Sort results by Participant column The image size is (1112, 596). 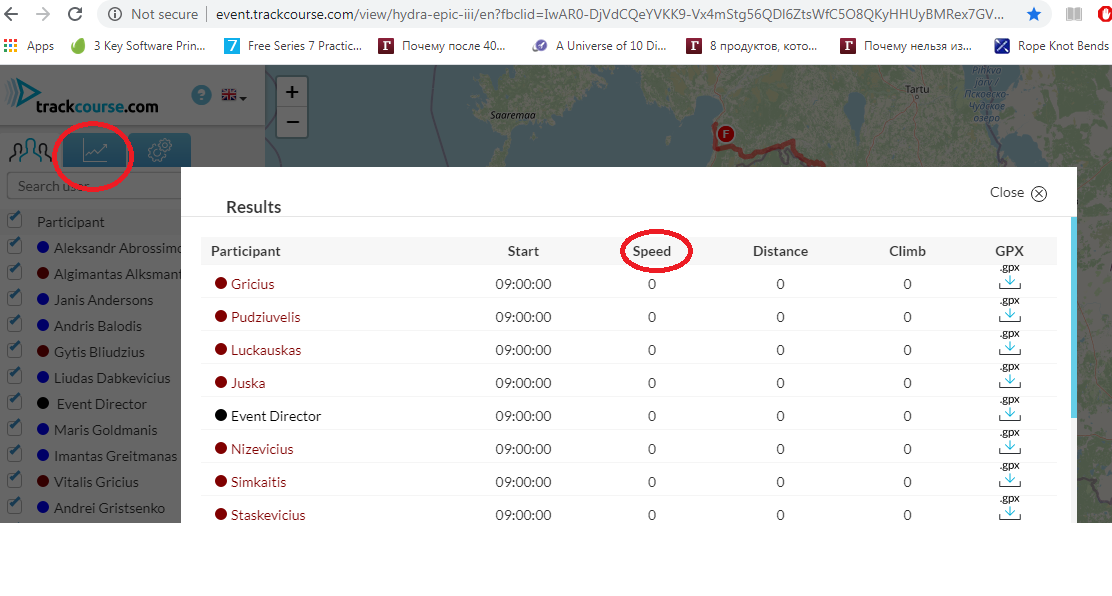click(245, 251)
